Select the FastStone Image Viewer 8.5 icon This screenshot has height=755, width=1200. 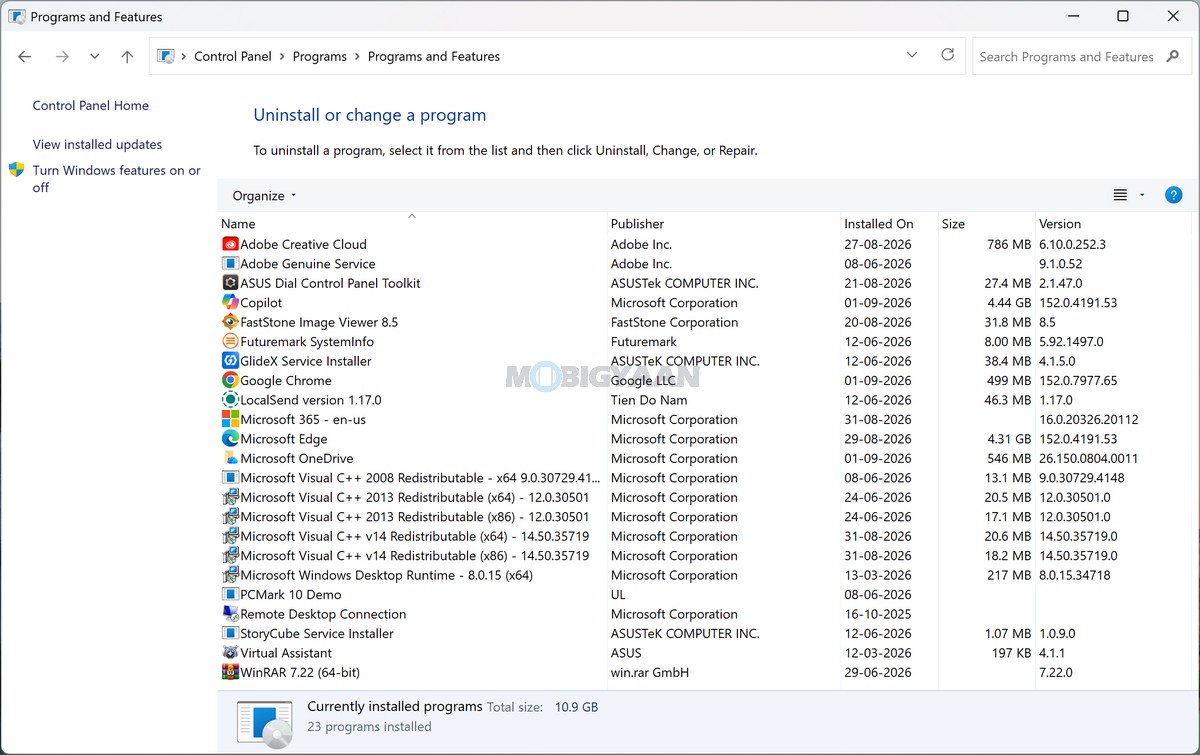230,322
